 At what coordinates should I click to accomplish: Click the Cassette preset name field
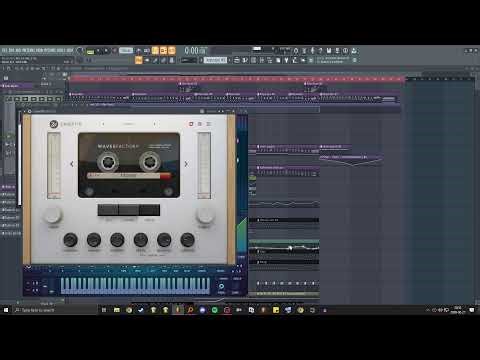[129, 124]
